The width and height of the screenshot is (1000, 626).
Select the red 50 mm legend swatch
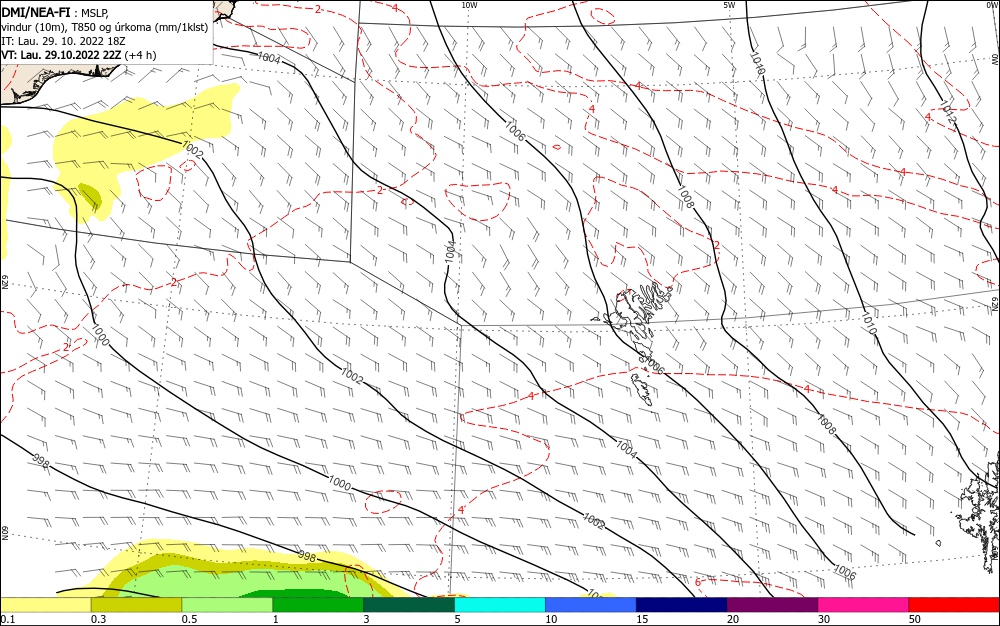point(953,605)
